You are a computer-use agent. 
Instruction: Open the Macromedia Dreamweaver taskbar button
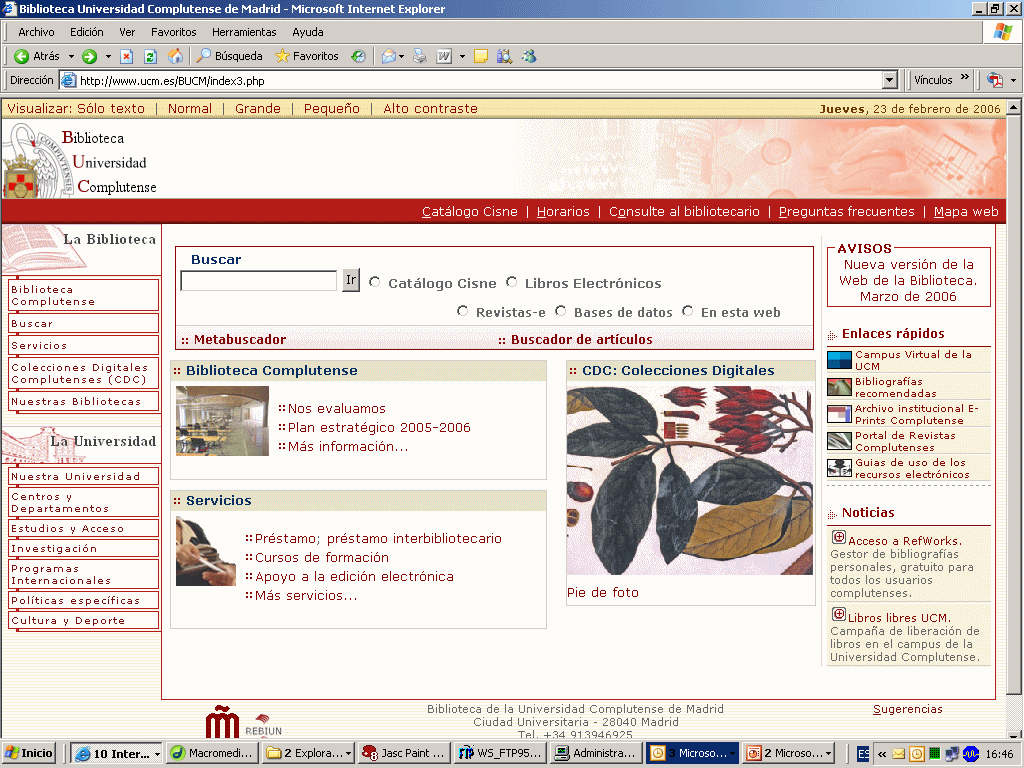coord(213,754)
